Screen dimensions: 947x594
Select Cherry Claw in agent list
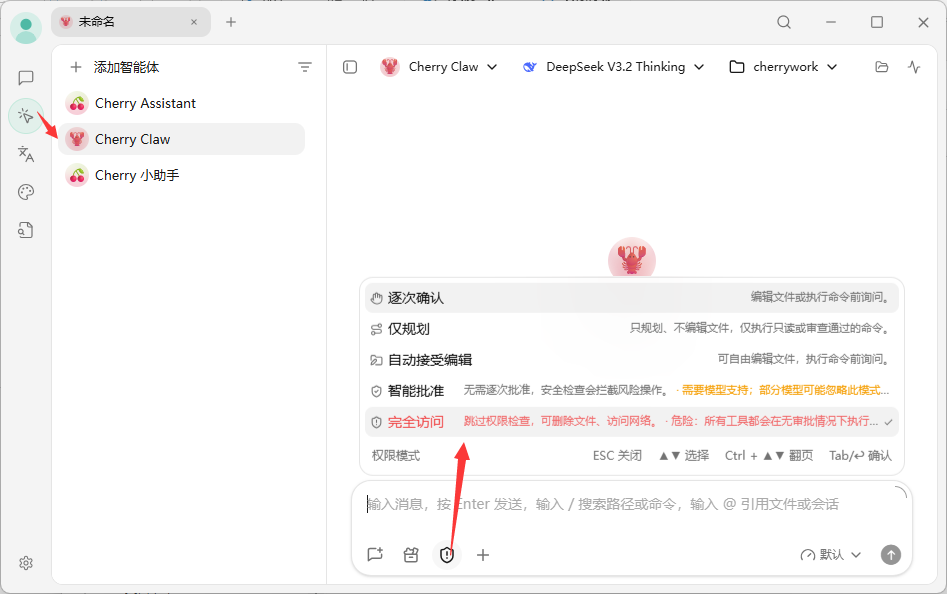pyautogui.click(x=181, y=139)
